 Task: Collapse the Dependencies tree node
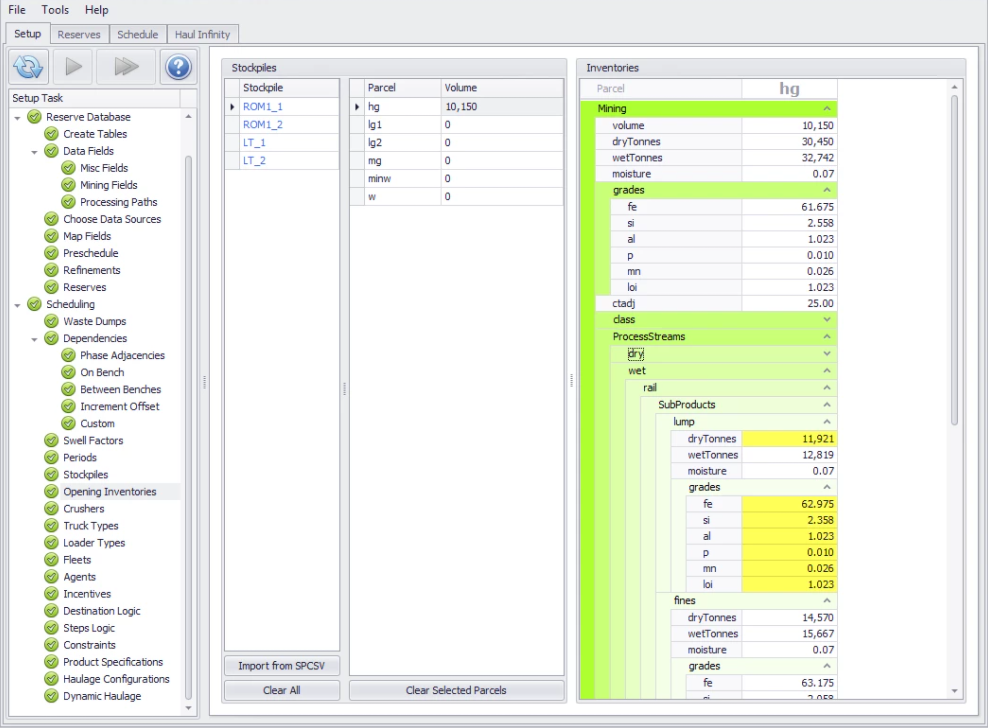coord(35,338)
